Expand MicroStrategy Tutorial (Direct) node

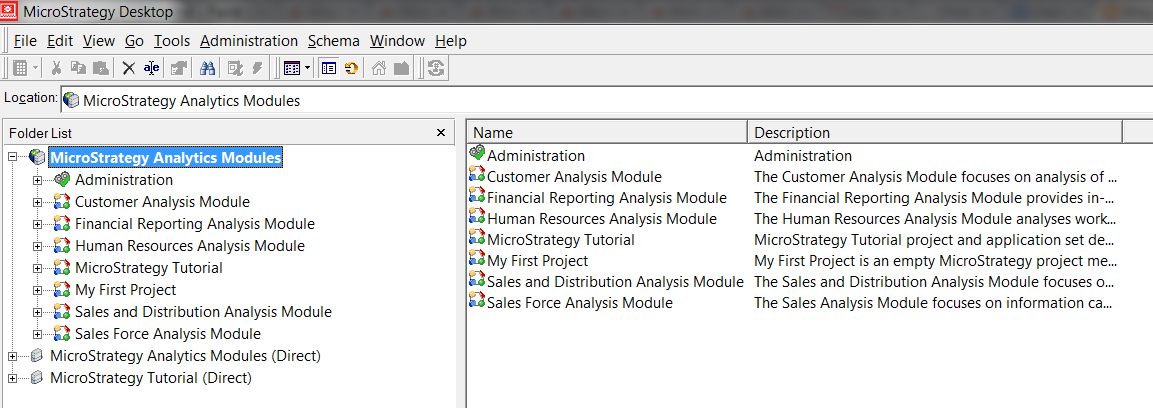coord(13,379)
